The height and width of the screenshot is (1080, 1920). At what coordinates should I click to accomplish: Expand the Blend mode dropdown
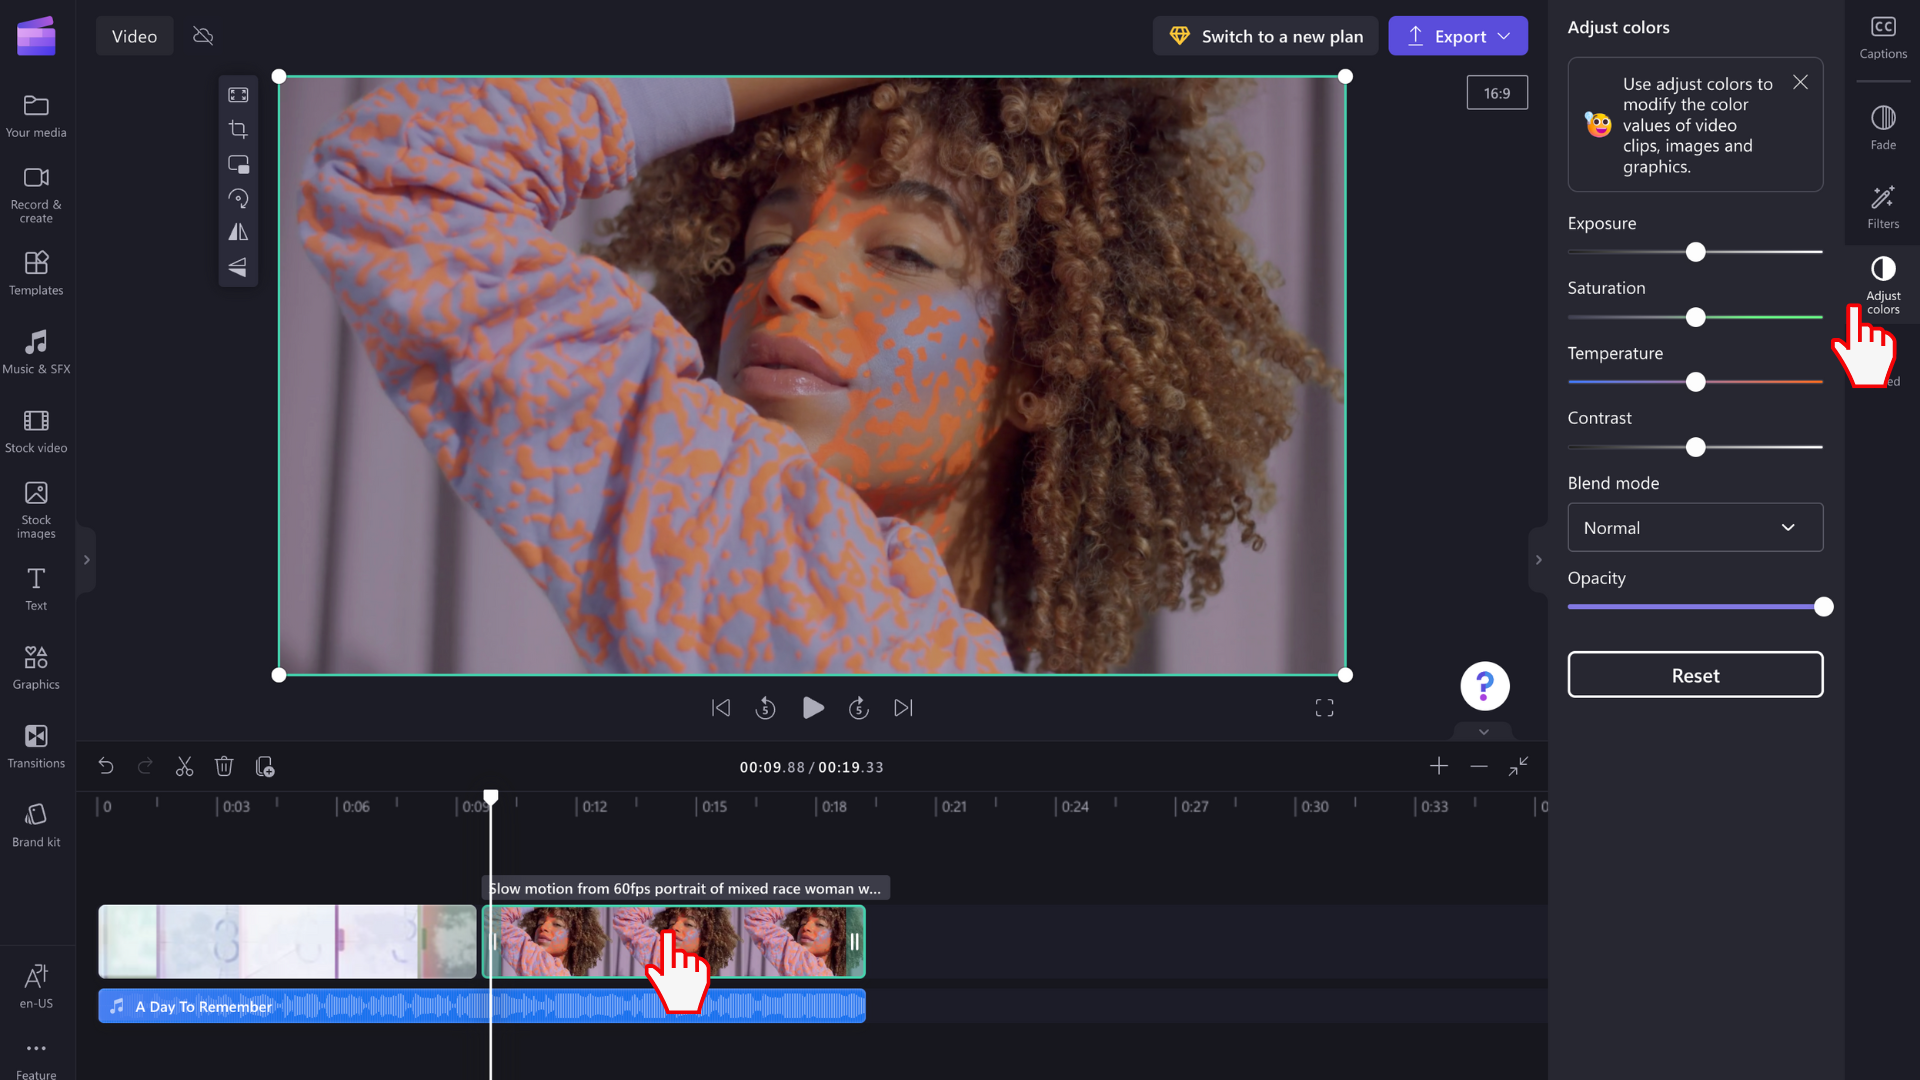[1695, 527]
